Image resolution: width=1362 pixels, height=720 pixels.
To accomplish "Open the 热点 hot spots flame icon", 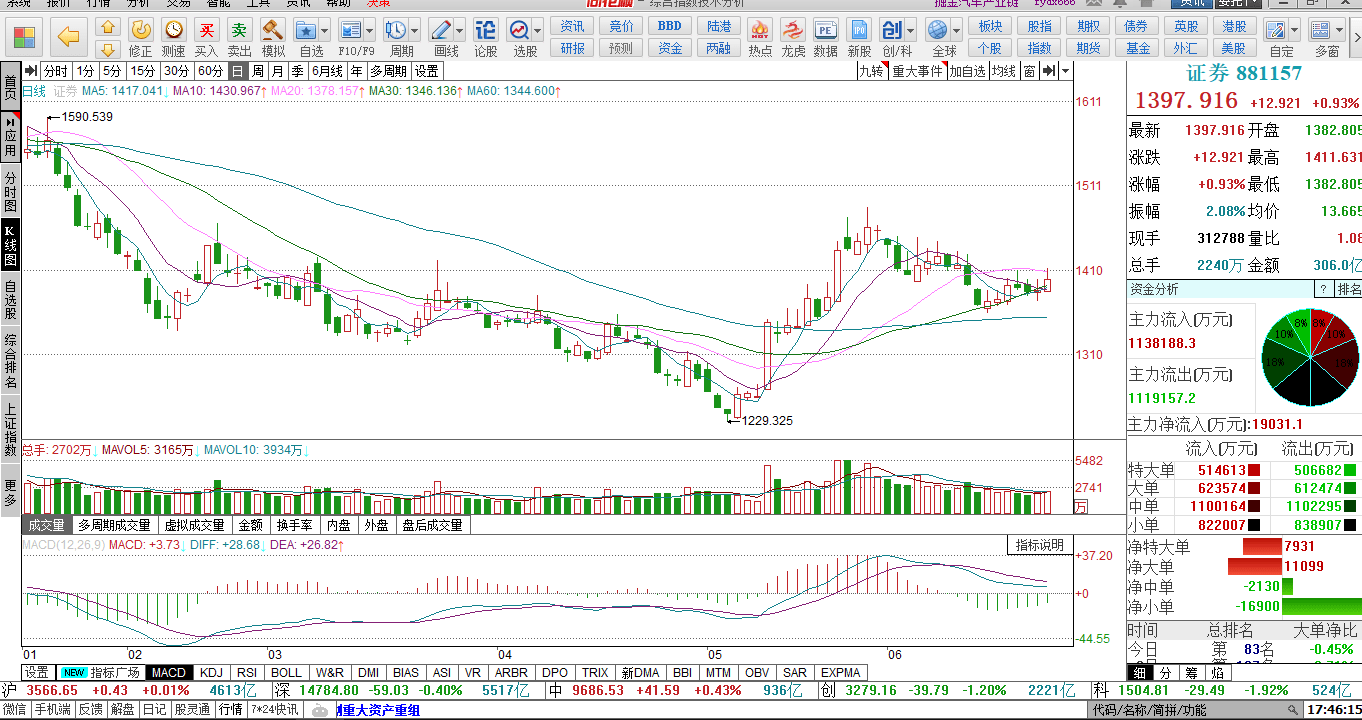I will pyautogui.click(x=760, y=37).
